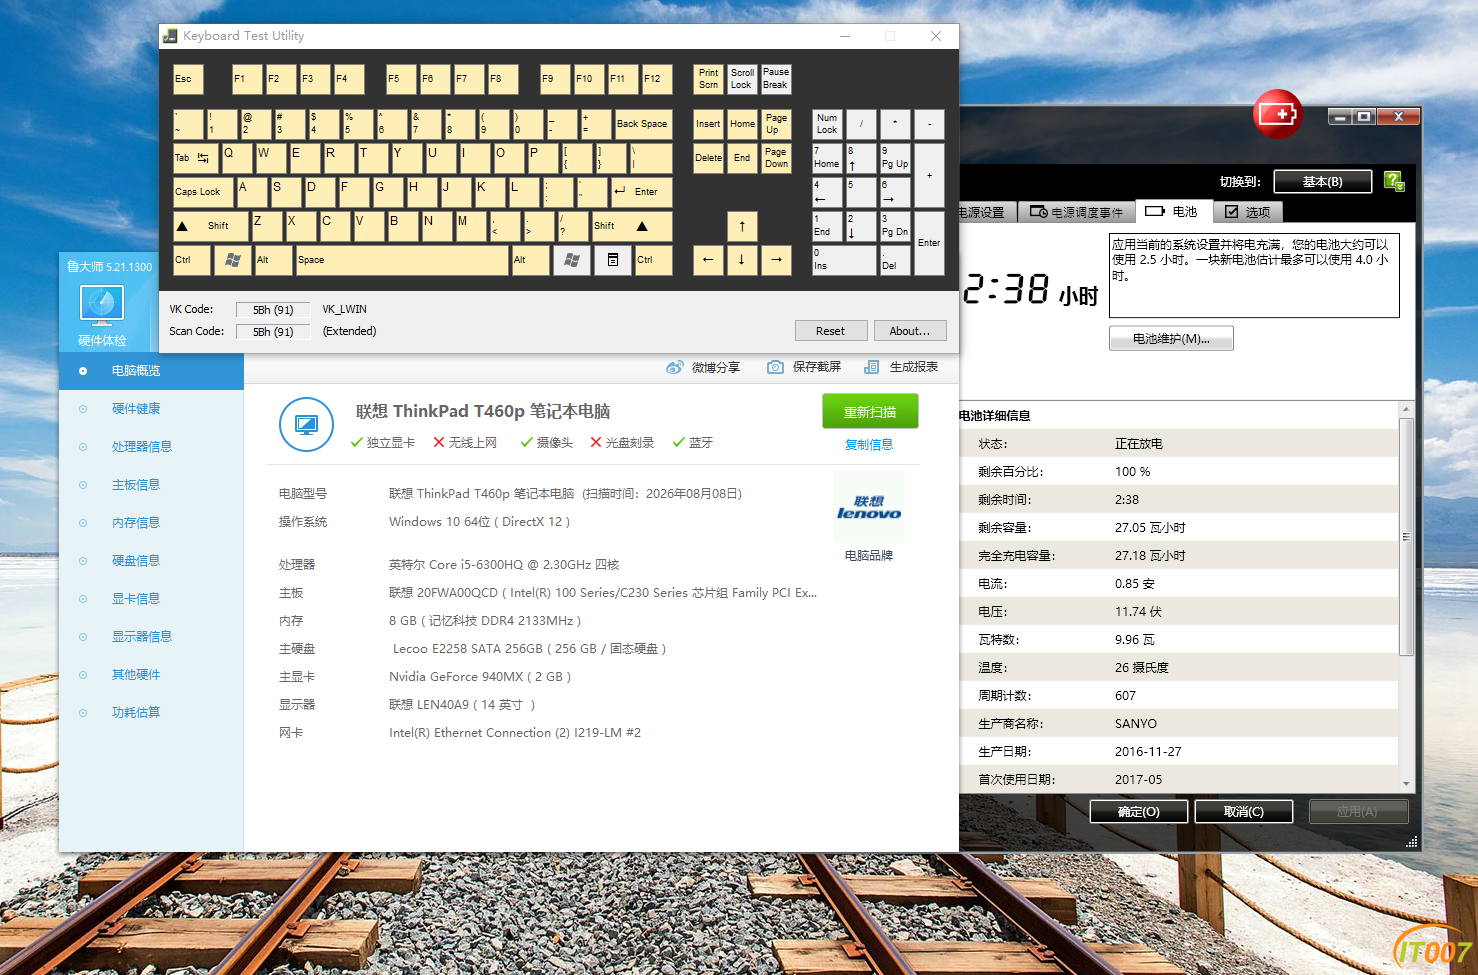Click the Delete key
The height and width of the screenshot is (975, 1478).
(708, 158)
